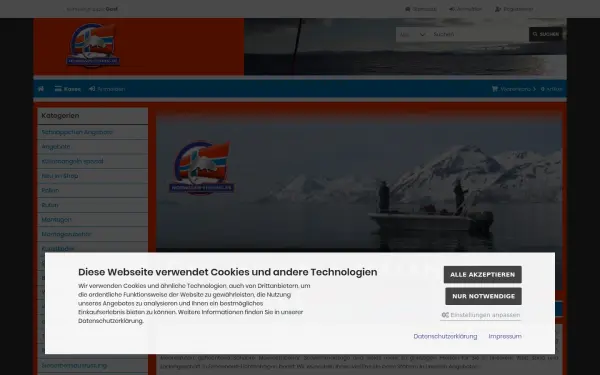The width and height of the screenshot is (600, 375).
Task: Open the Rollen category
Action: [93, 190]
